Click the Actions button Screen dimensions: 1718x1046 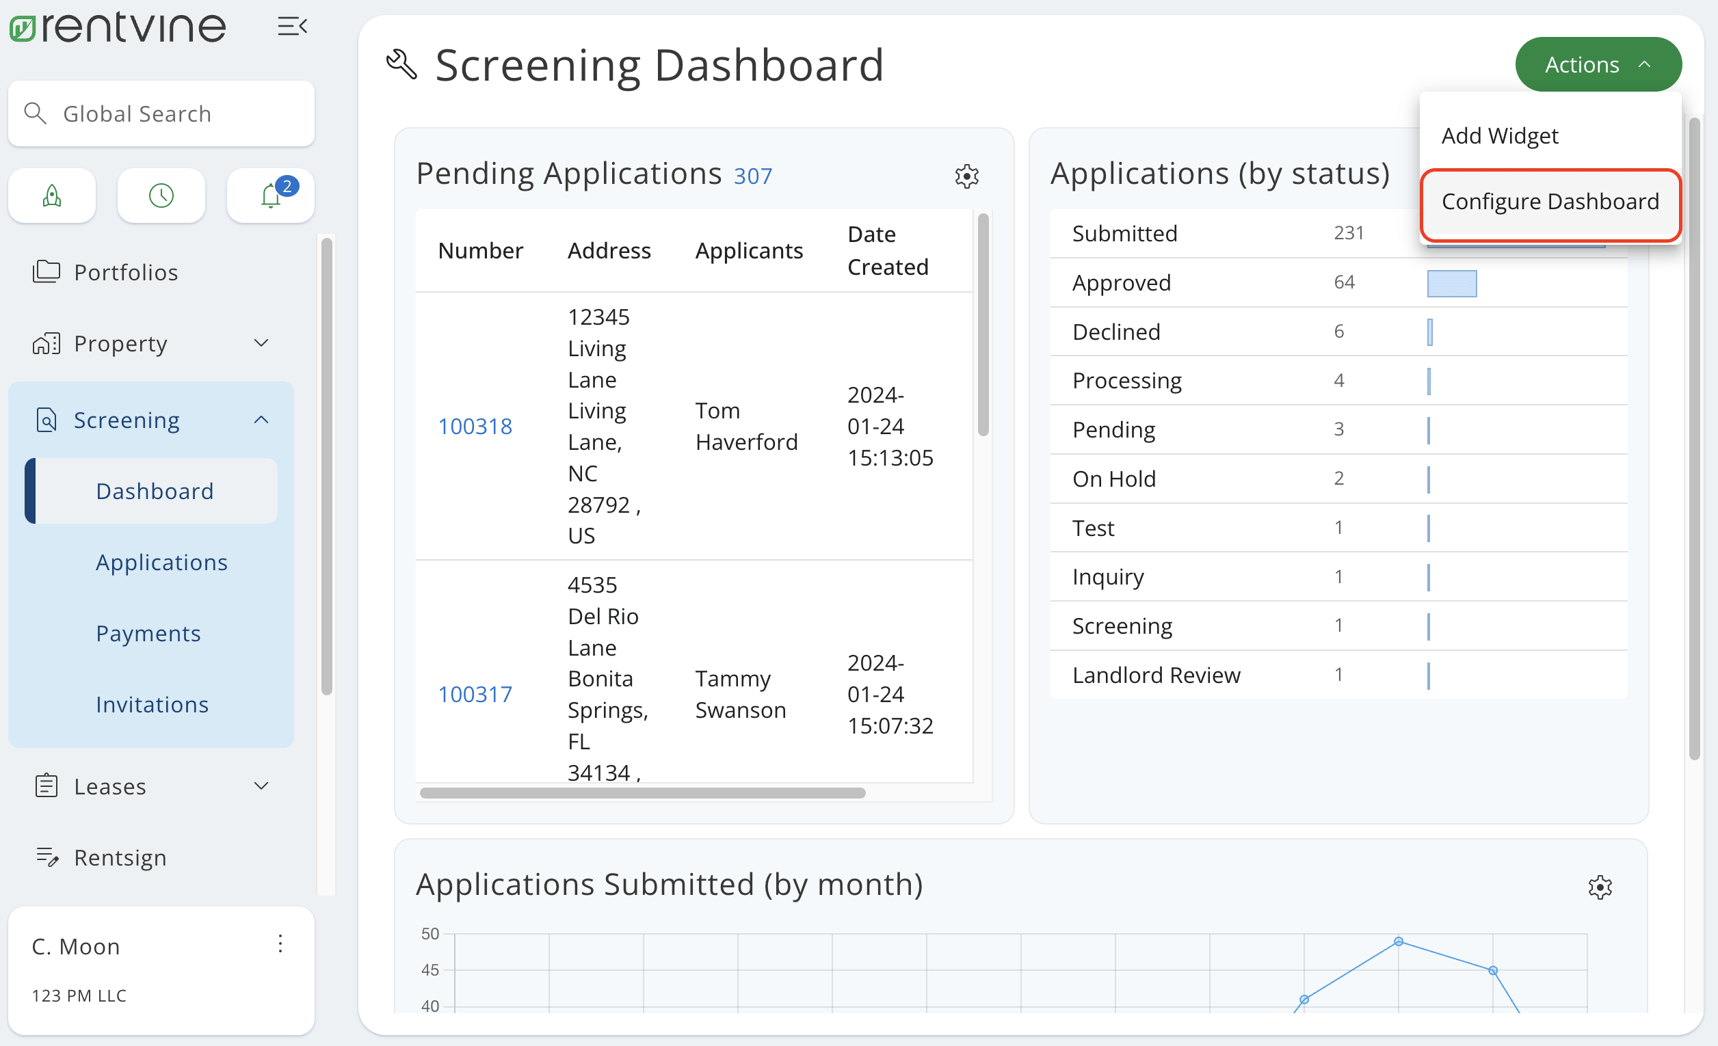click(1597, 64)
